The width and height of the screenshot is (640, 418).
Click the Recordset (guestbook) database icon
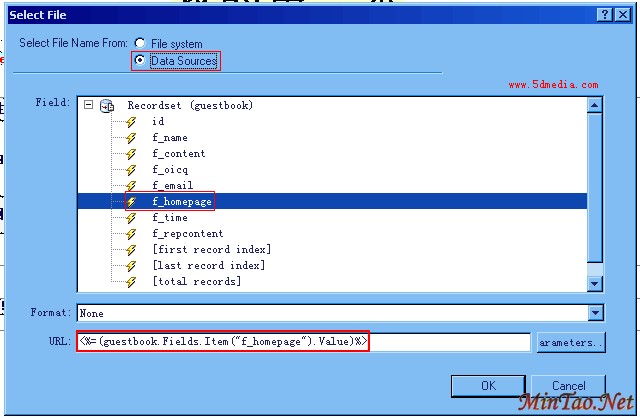108,105
